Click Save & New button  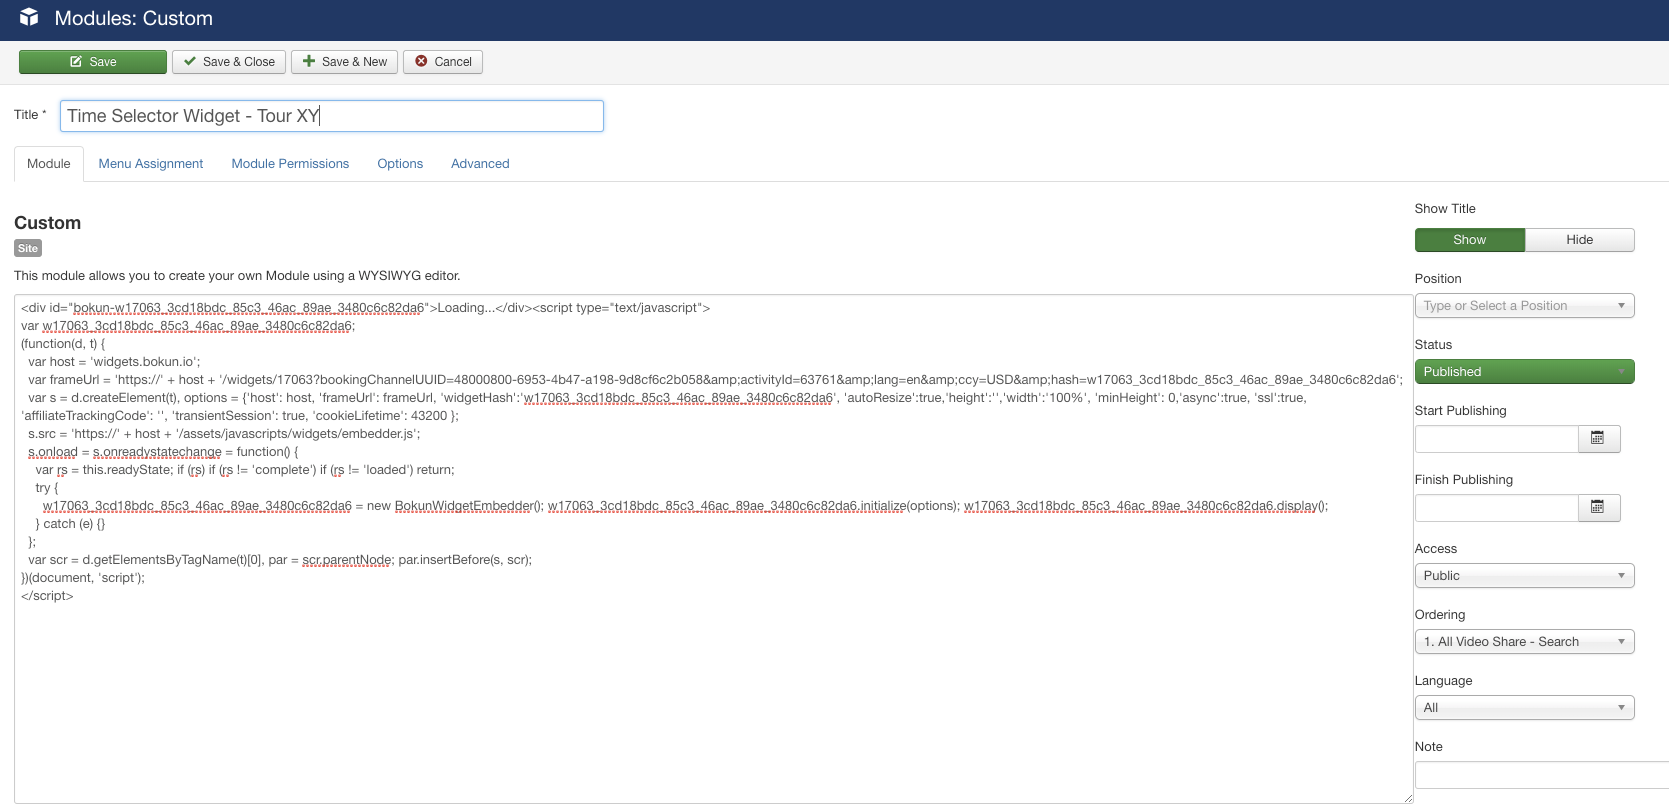click(x=345, y=62)
